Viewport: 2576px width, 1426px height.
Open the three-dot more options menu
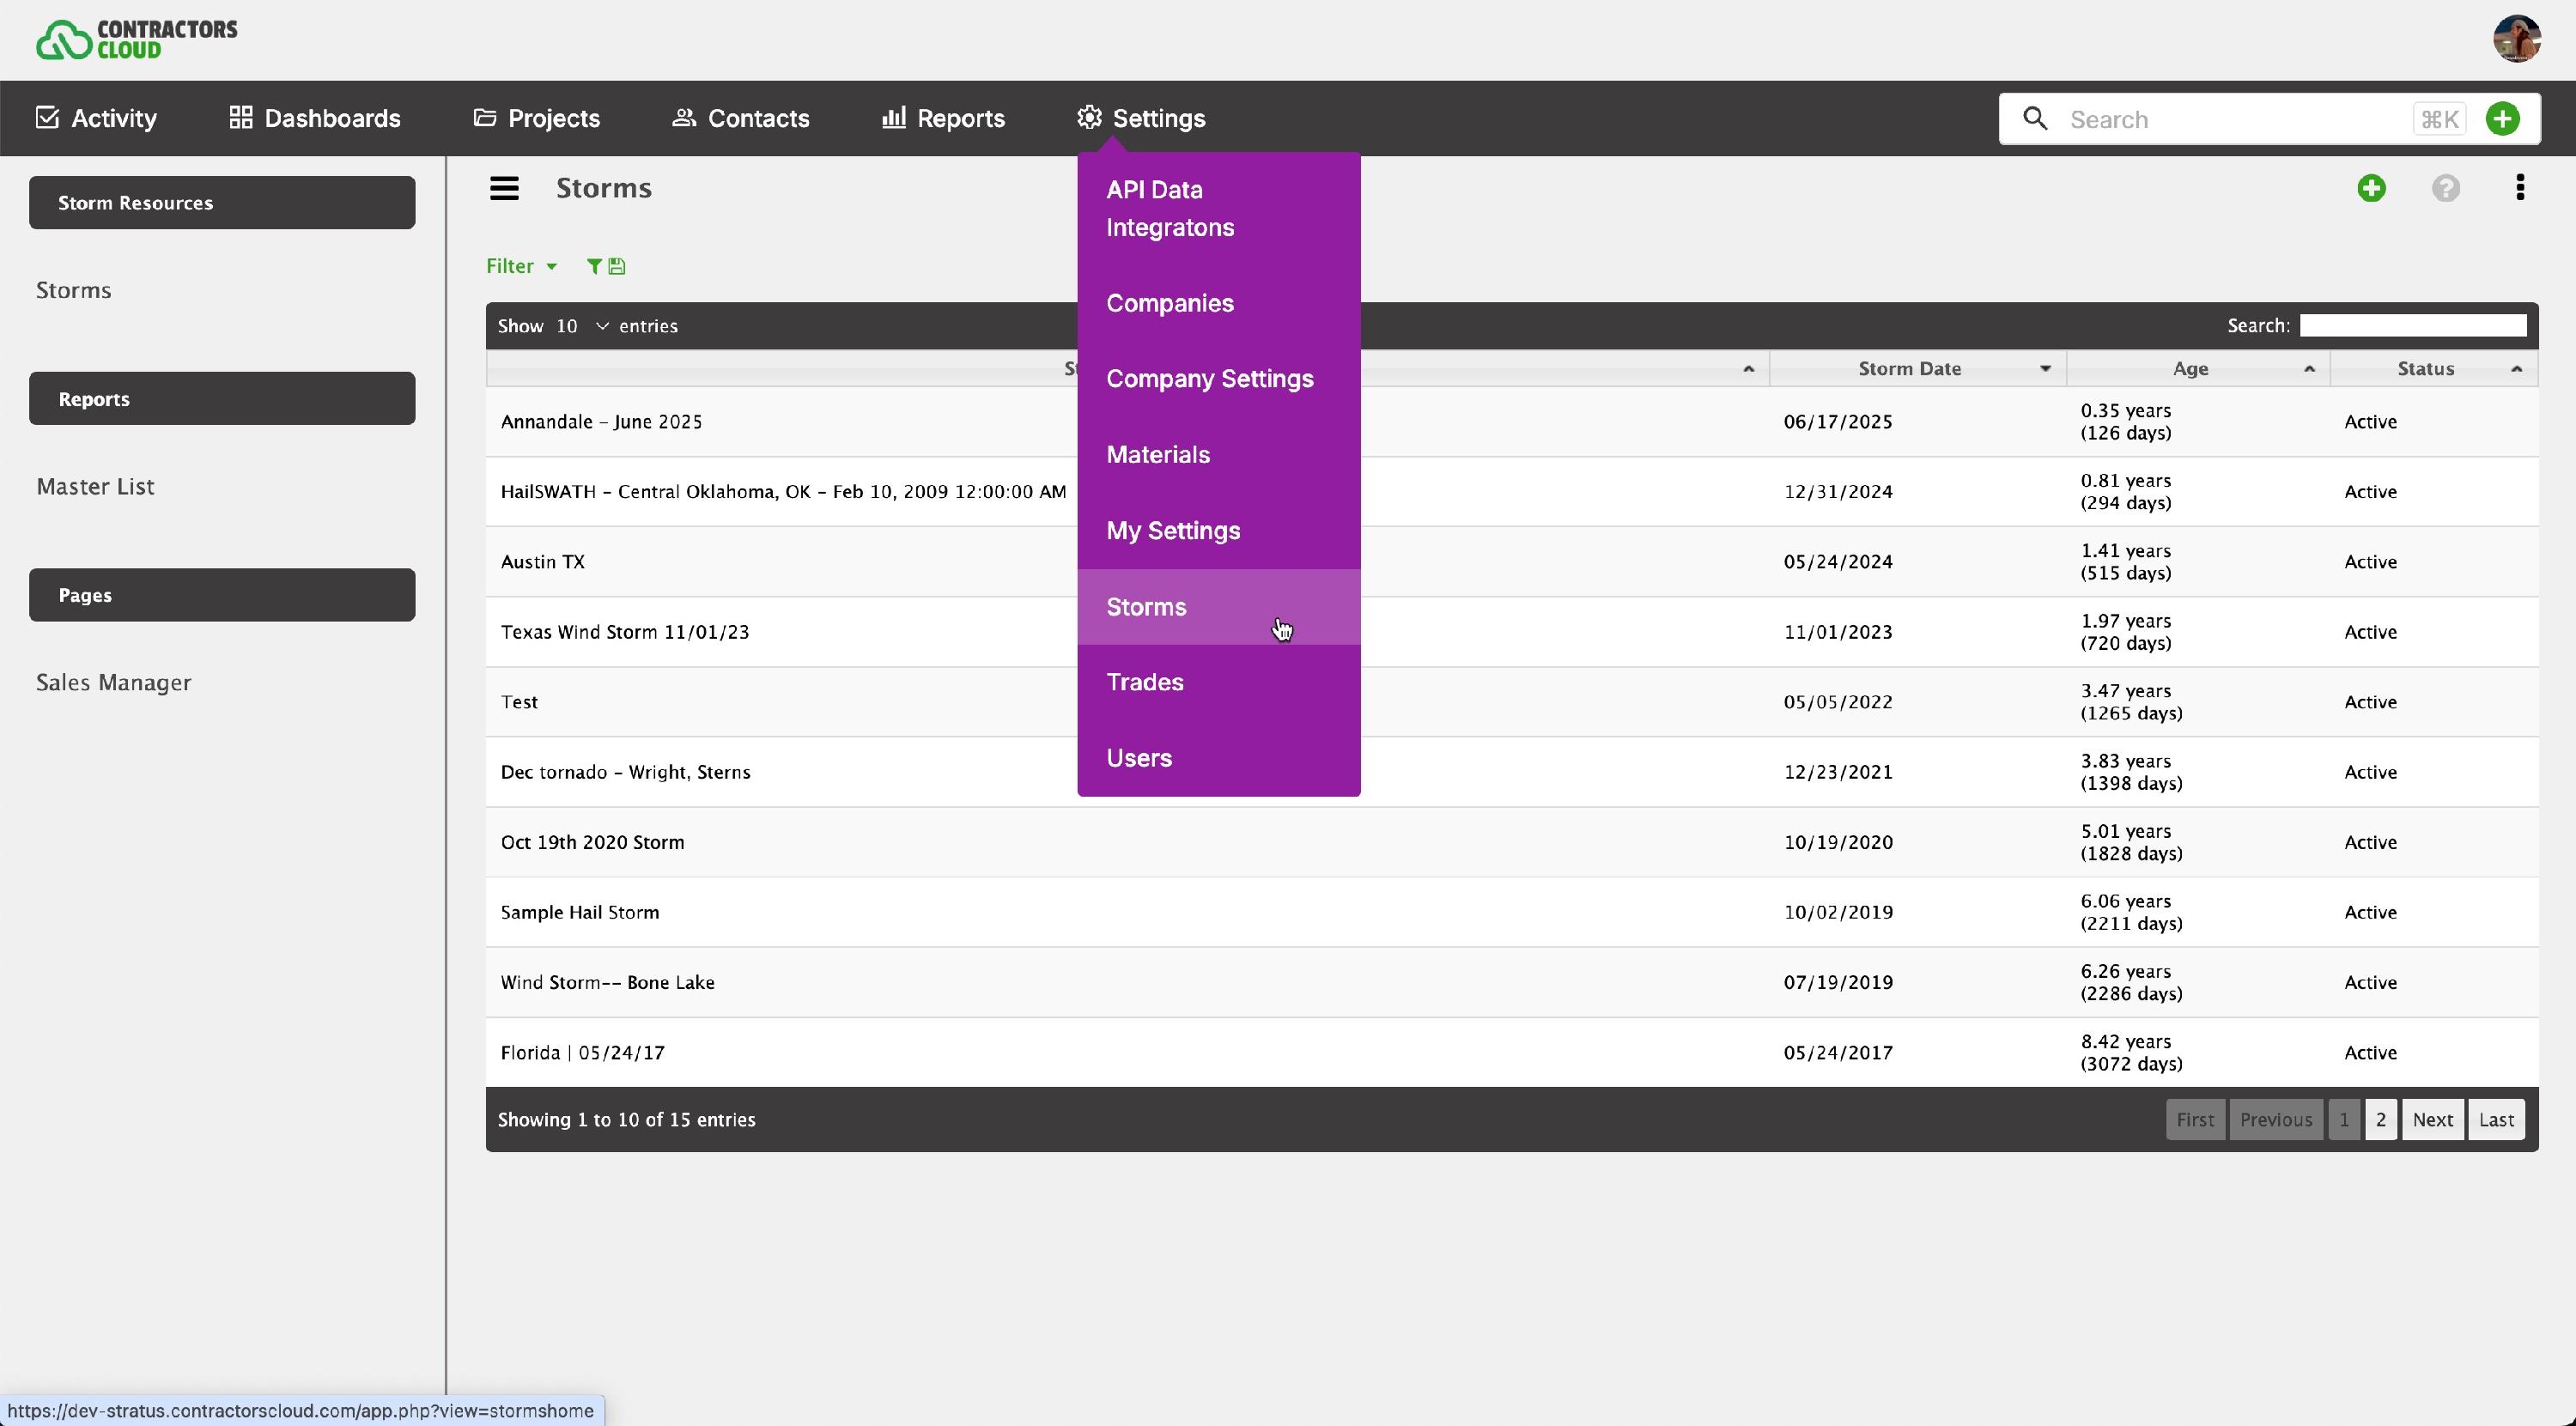click(x=2520, y=188)
